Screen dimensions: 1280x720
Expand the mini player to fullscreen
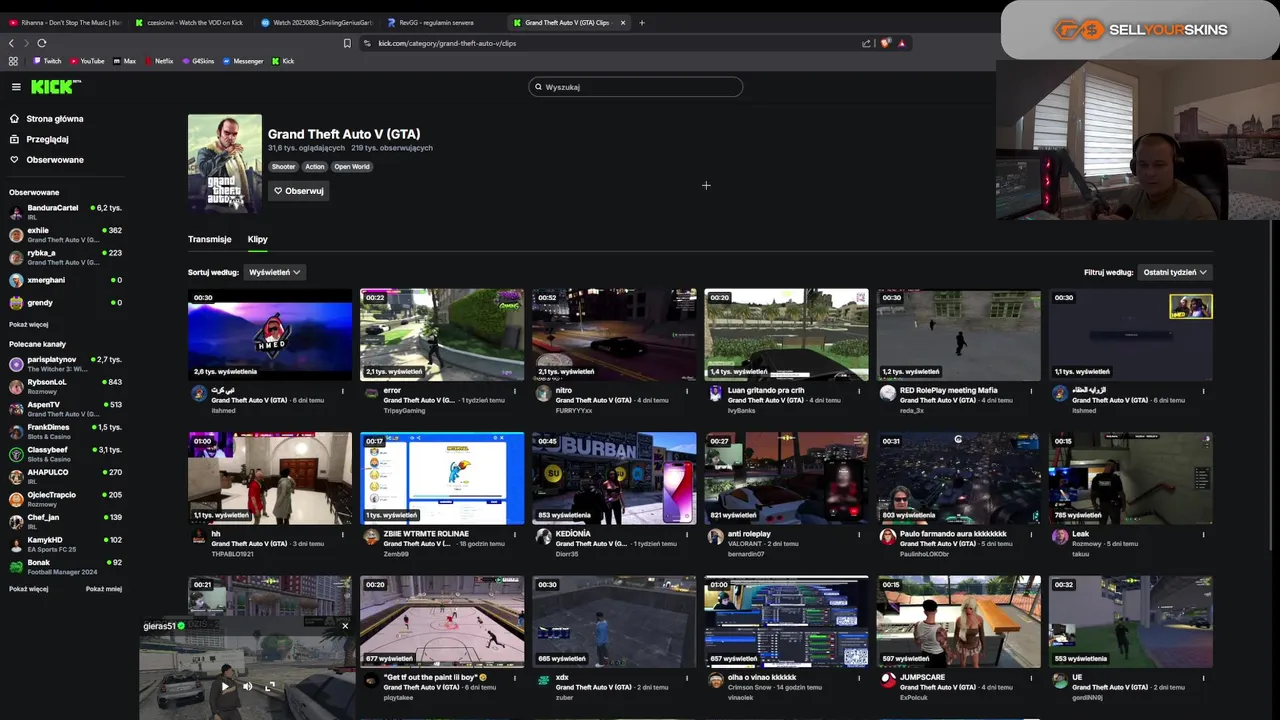(270, 687)
